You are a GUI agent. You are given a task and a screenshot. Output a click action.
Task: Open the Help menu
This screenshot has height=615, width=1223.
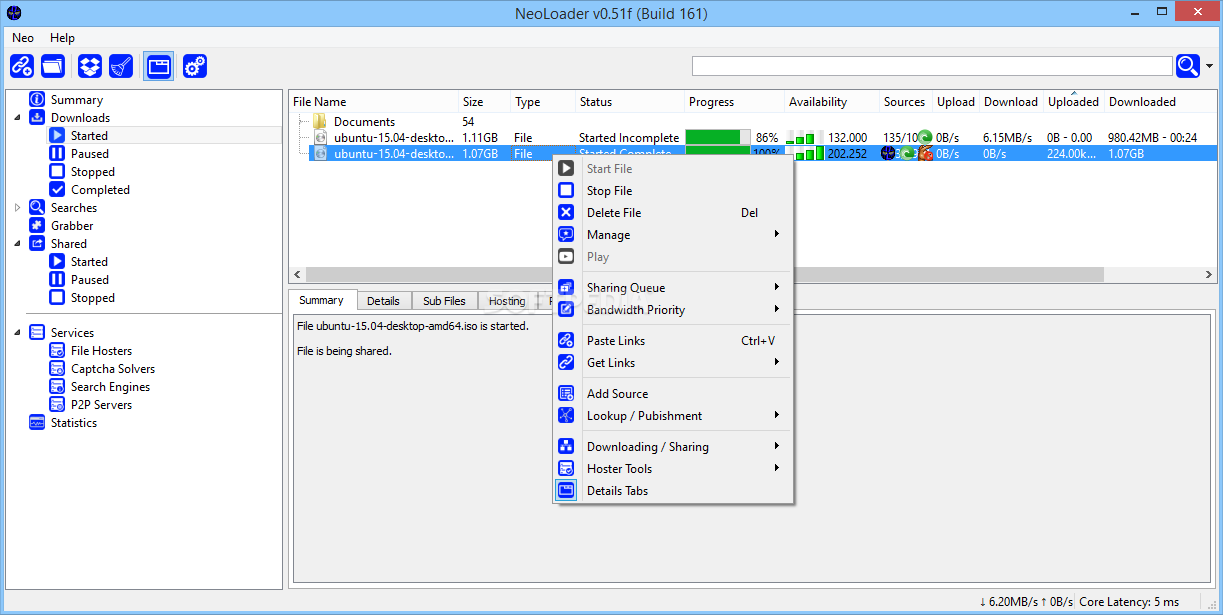(x=62, y=37)
